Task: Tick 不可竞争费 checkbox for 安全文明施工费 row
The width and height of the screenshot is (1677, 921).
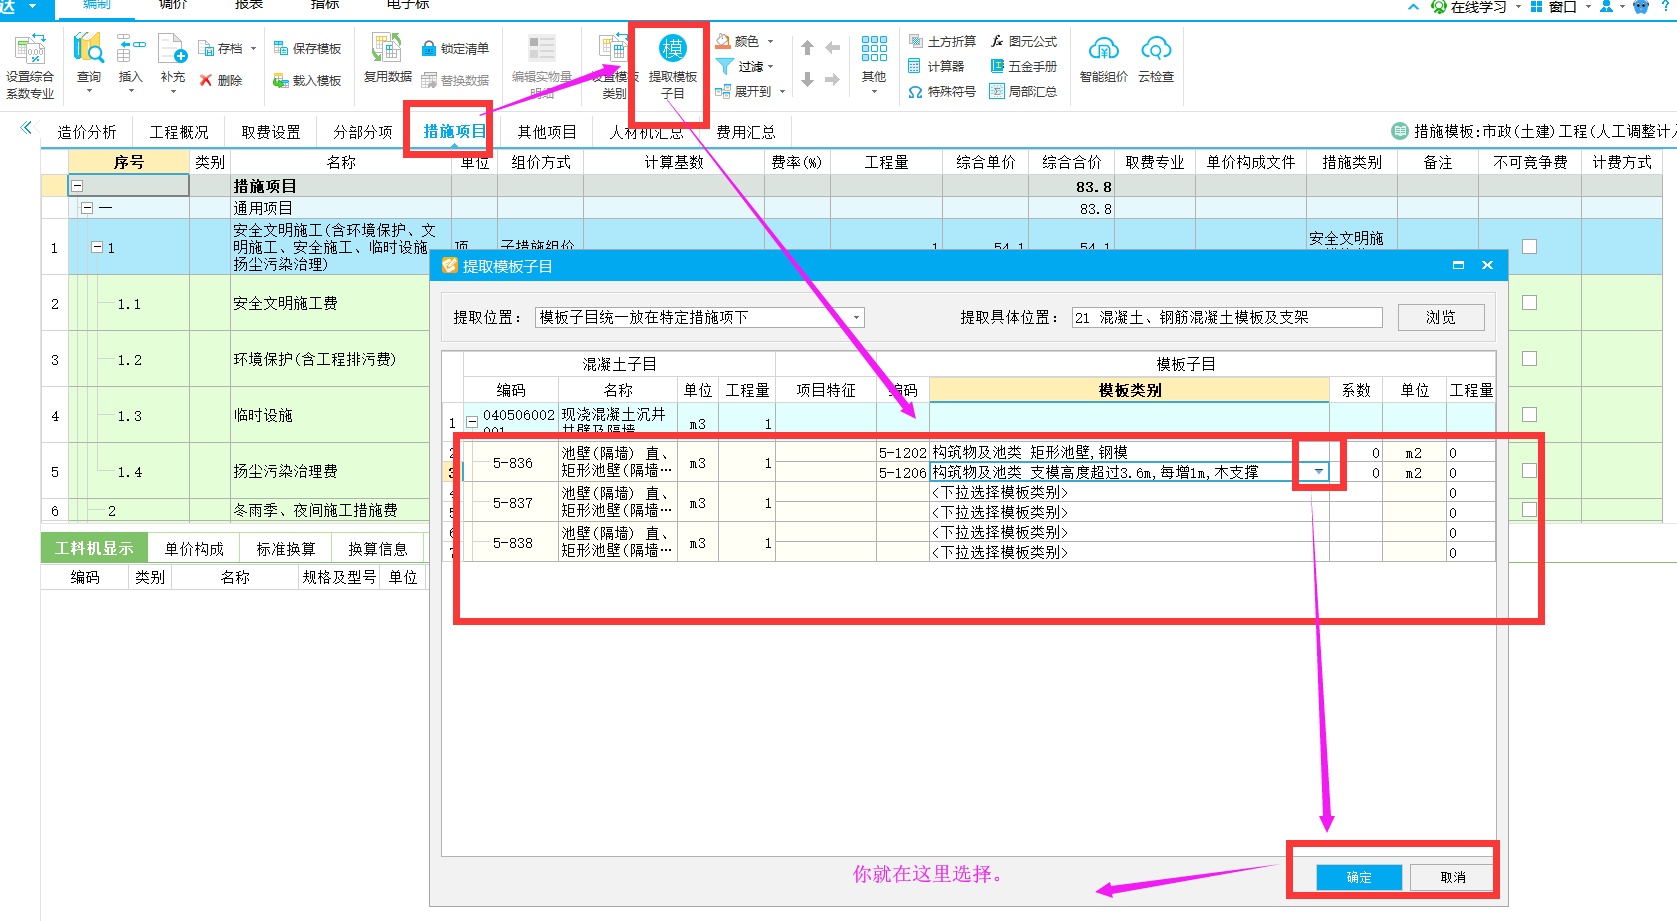Action: pos(1529,302)
